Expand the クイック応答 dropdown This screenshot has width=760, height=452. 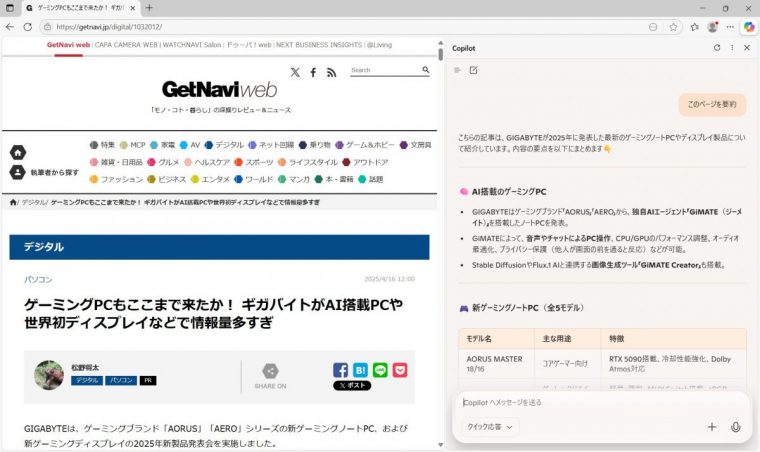pos(490,427)
